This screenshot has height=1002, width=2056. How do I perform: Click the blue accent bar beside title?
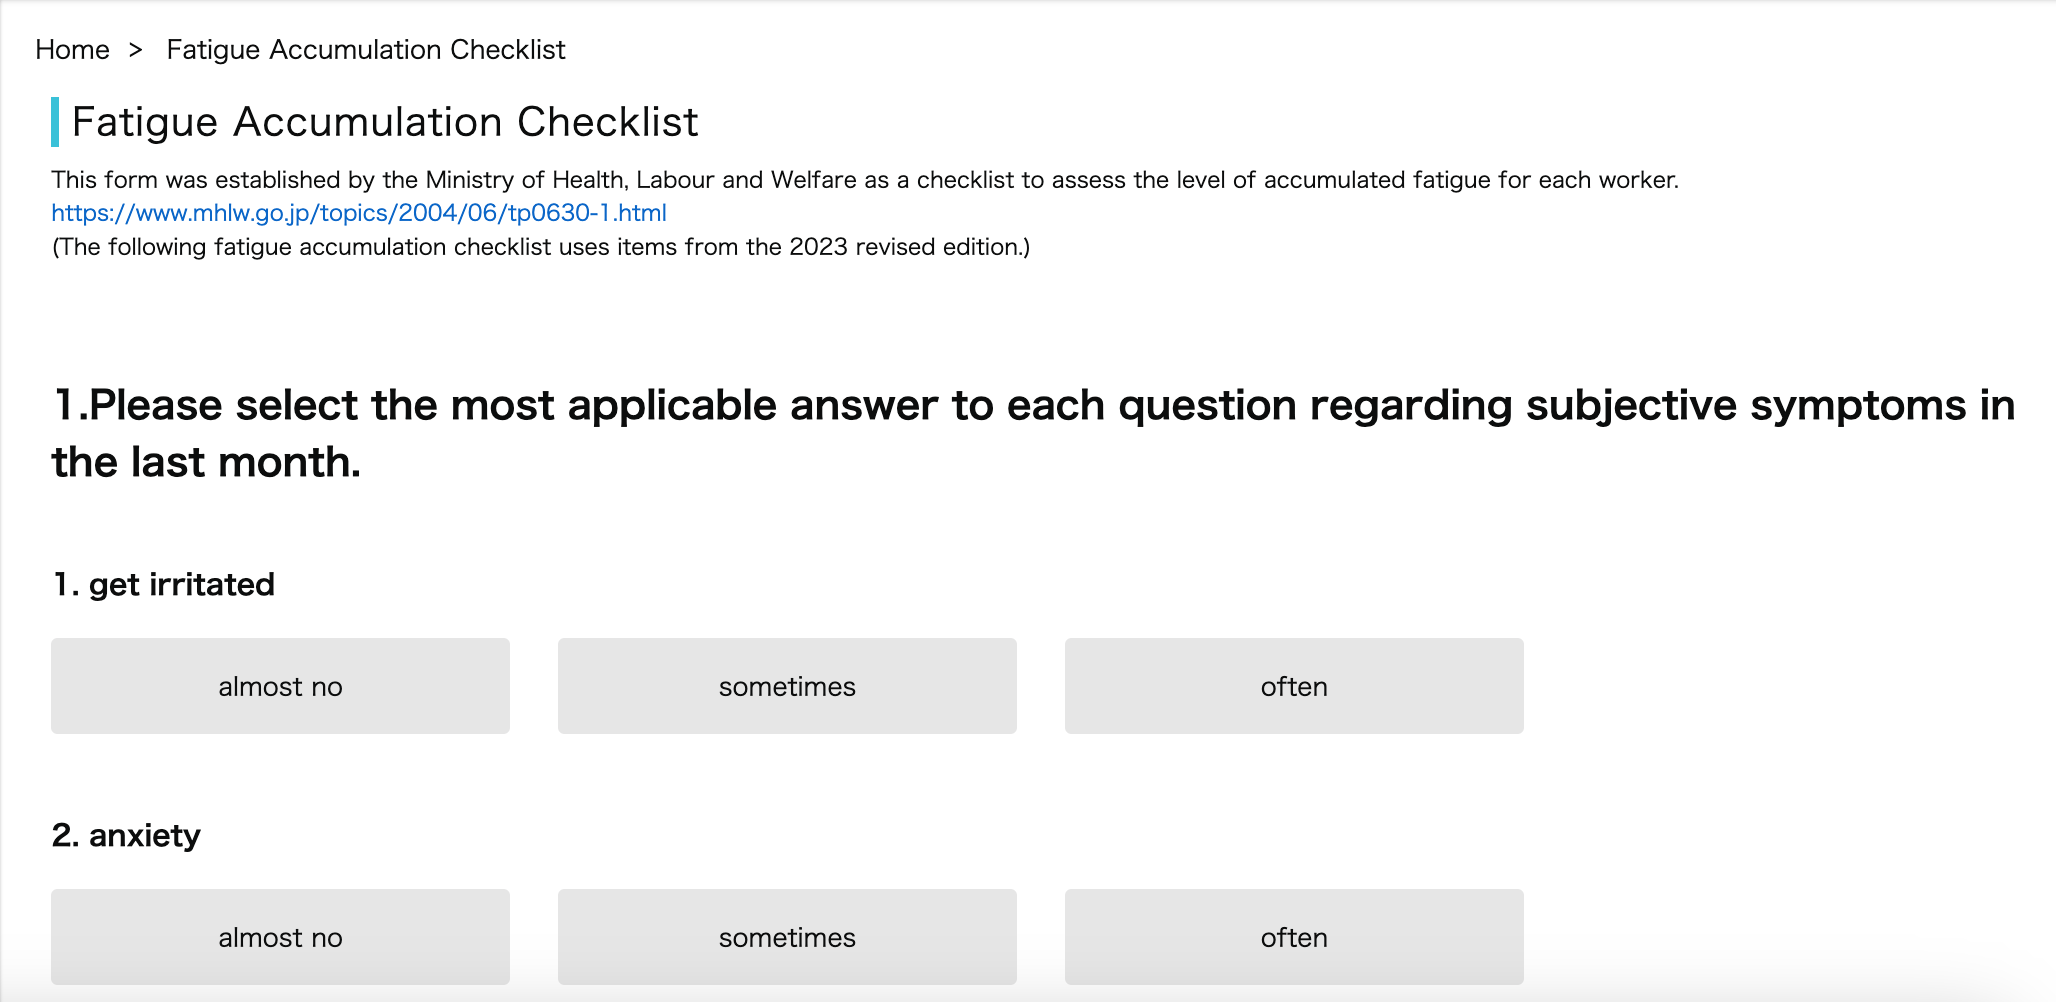[55, 122]
